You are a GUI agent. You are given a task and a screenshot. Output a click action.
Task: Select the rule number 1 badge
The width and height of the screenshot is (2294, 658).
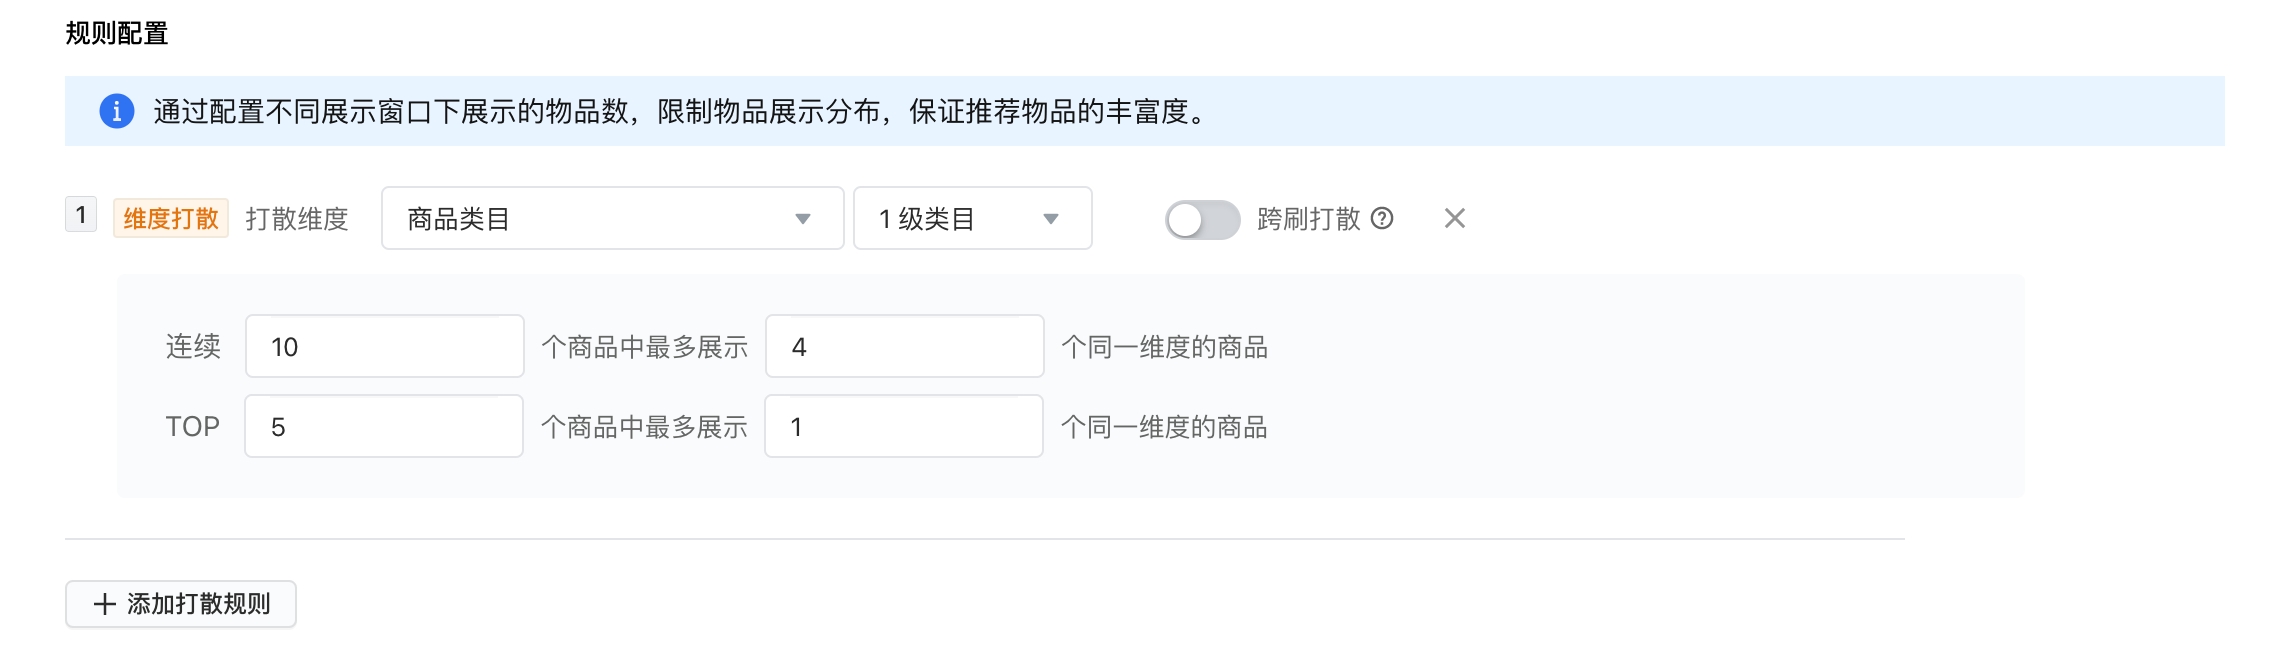tap(81, 215)
